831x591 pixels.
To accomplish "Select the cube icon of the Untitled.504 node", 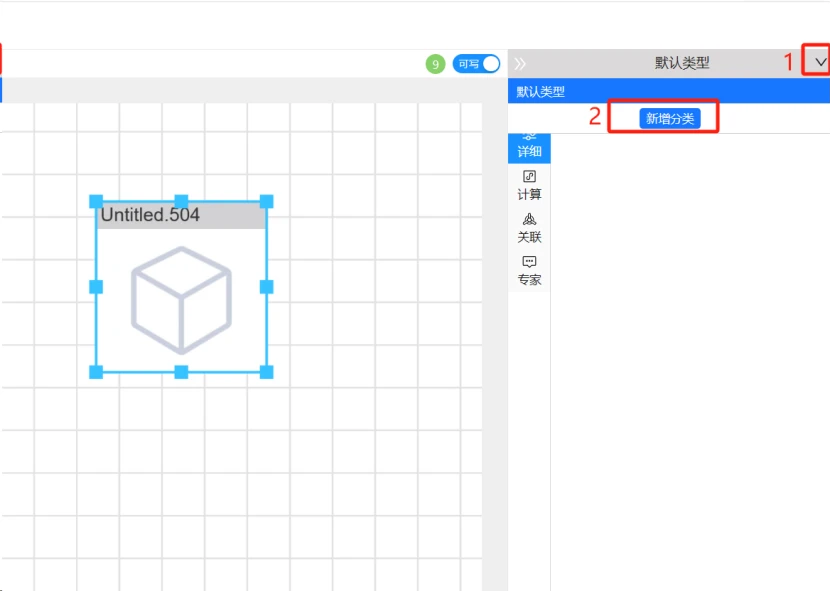I will coord(181,300).
